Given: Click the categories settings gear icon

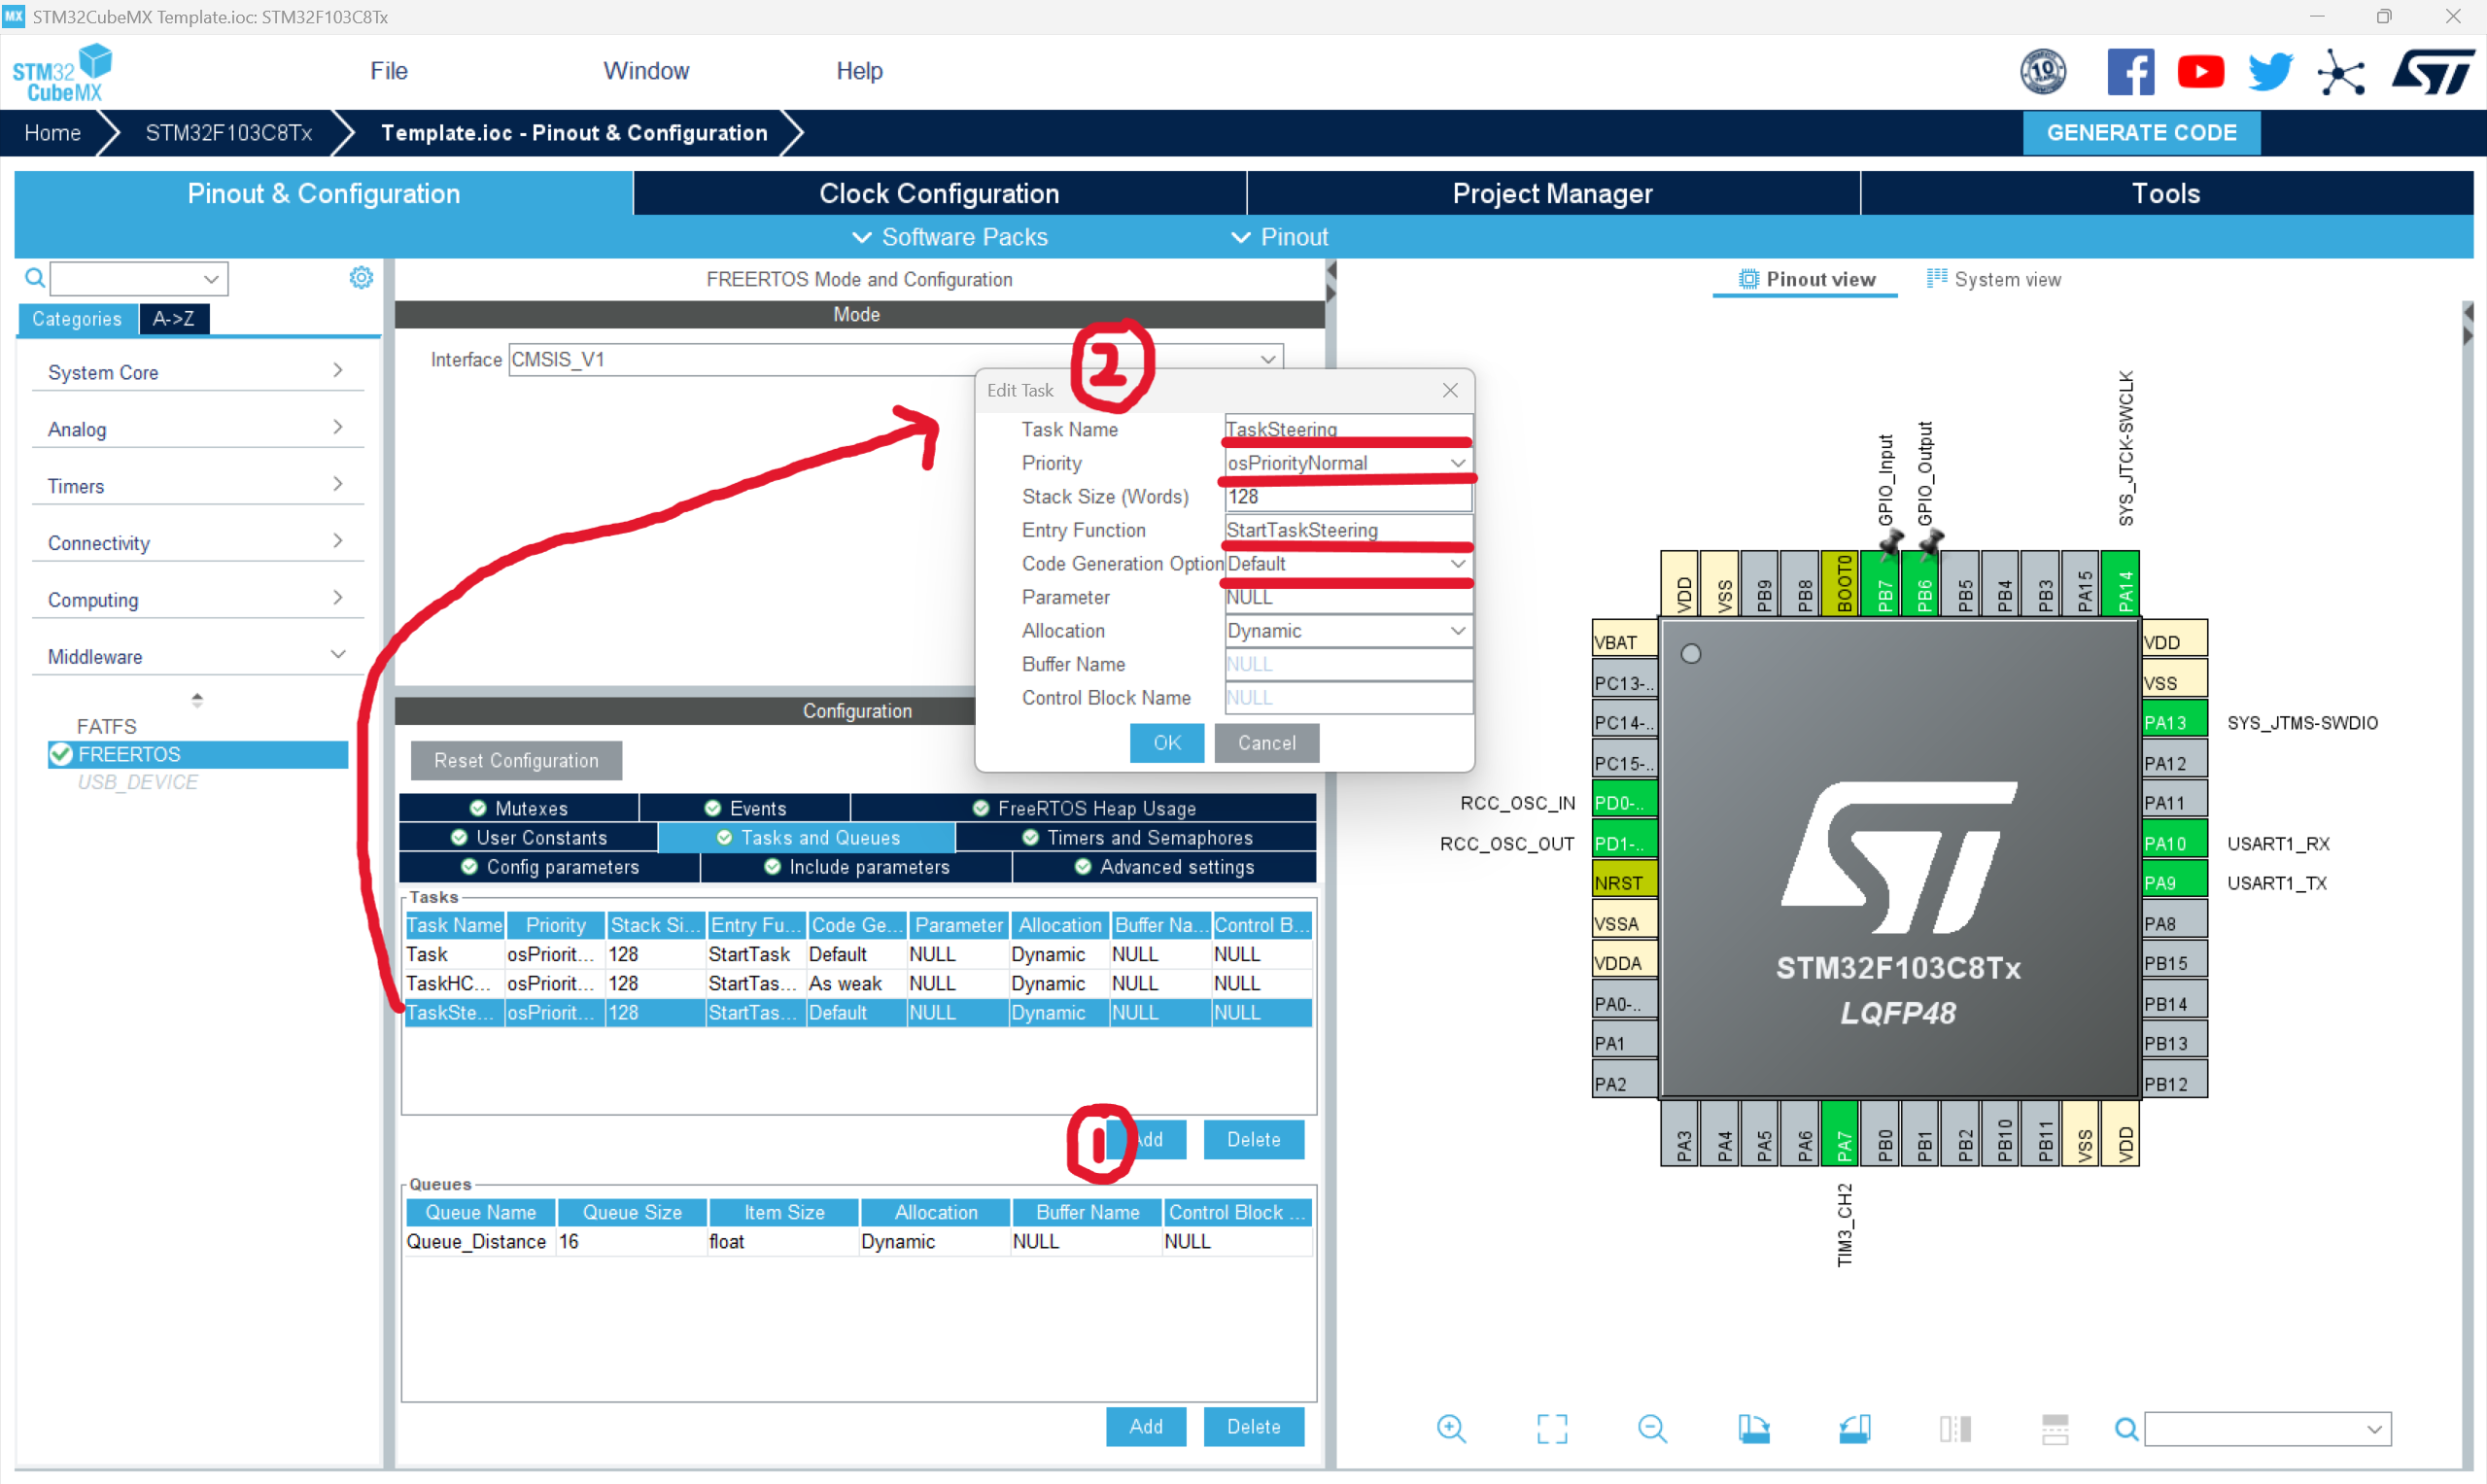Looking at the screenshot, I should click(361, 278).
